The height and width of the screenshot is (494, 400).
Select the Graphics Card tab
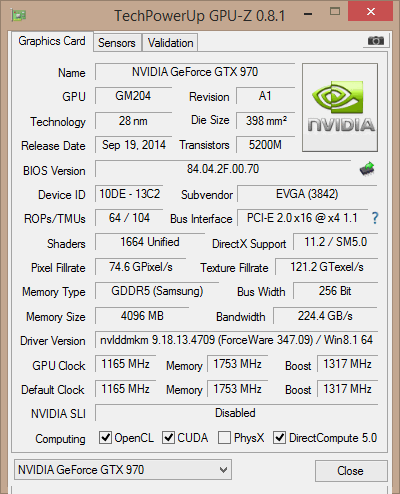click(x=52, y=41)
